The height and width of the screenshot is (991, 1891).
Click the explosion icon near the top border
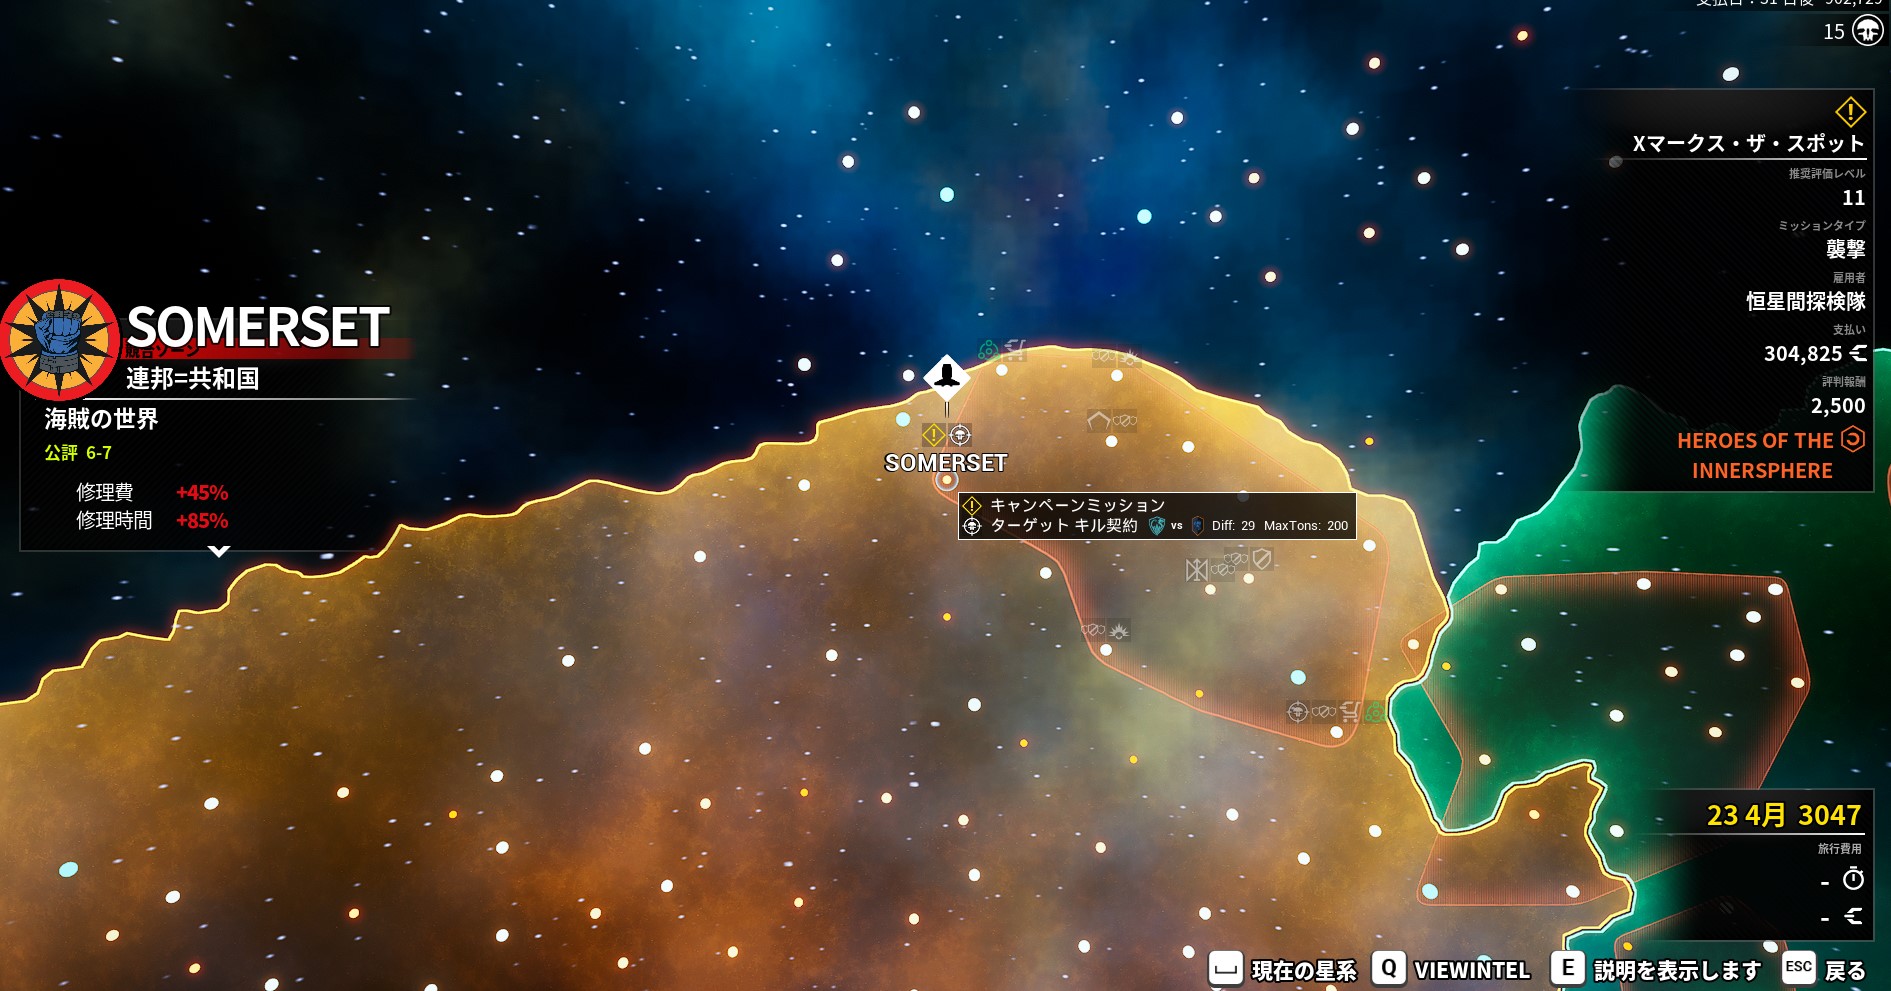click(1130, 356)
